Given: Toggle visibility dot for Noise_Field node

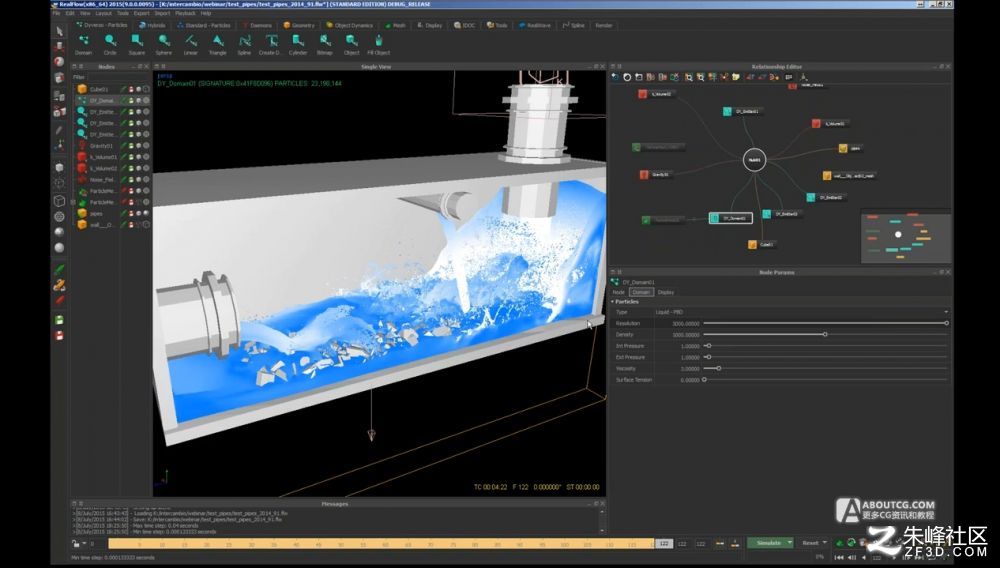Looking at the screenshot, I should click(138, 180).
